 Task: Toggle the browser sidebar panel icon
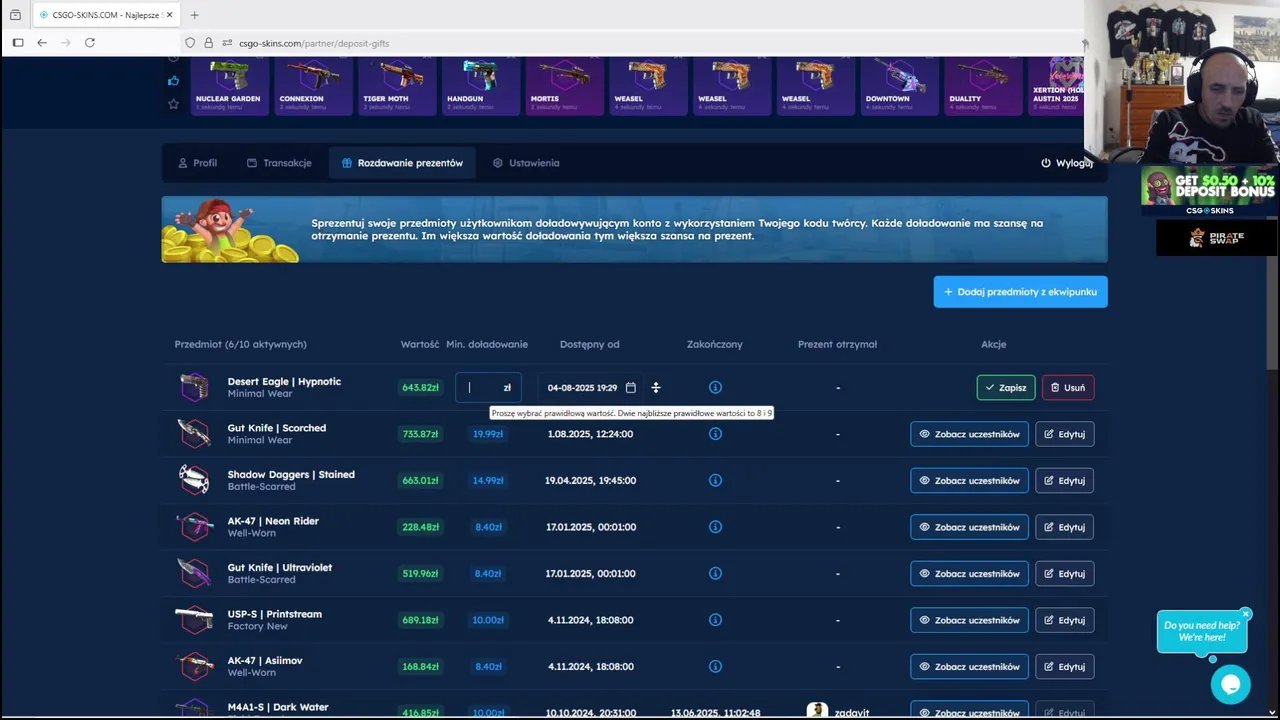coord(18,43)
